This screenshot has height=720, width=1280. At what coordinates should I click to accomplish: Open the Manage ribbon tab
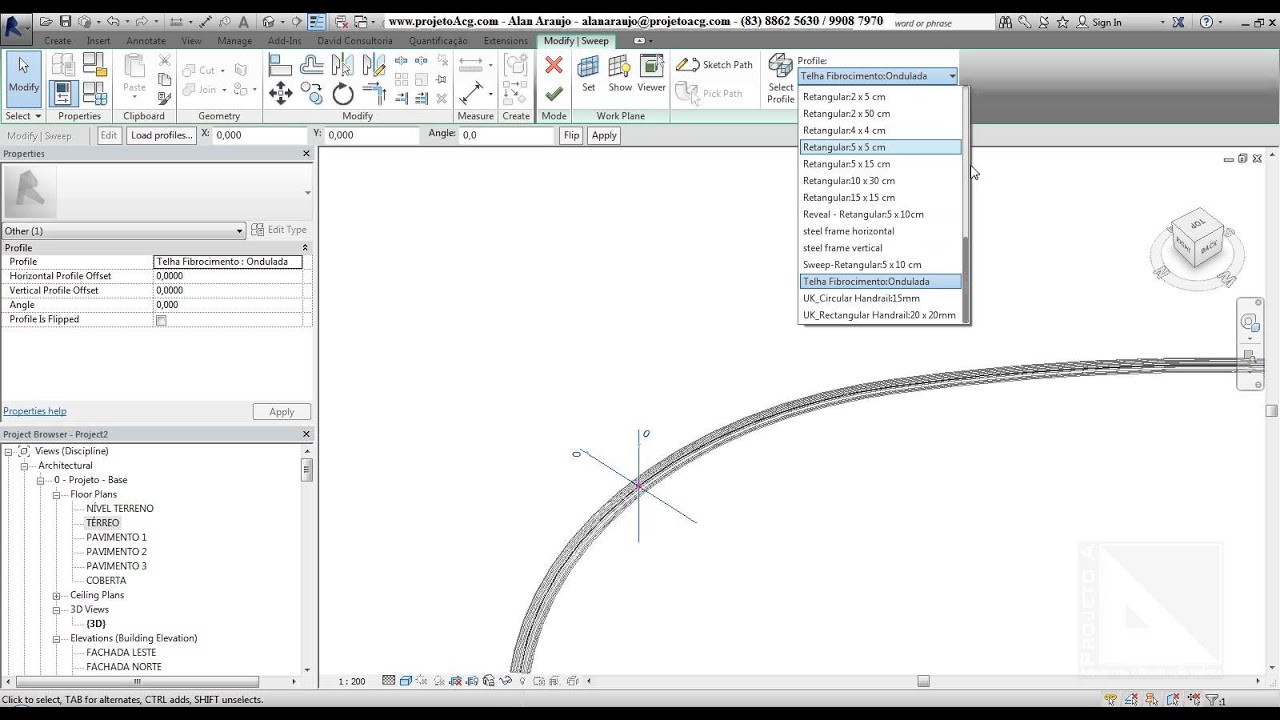coord(235,41)
